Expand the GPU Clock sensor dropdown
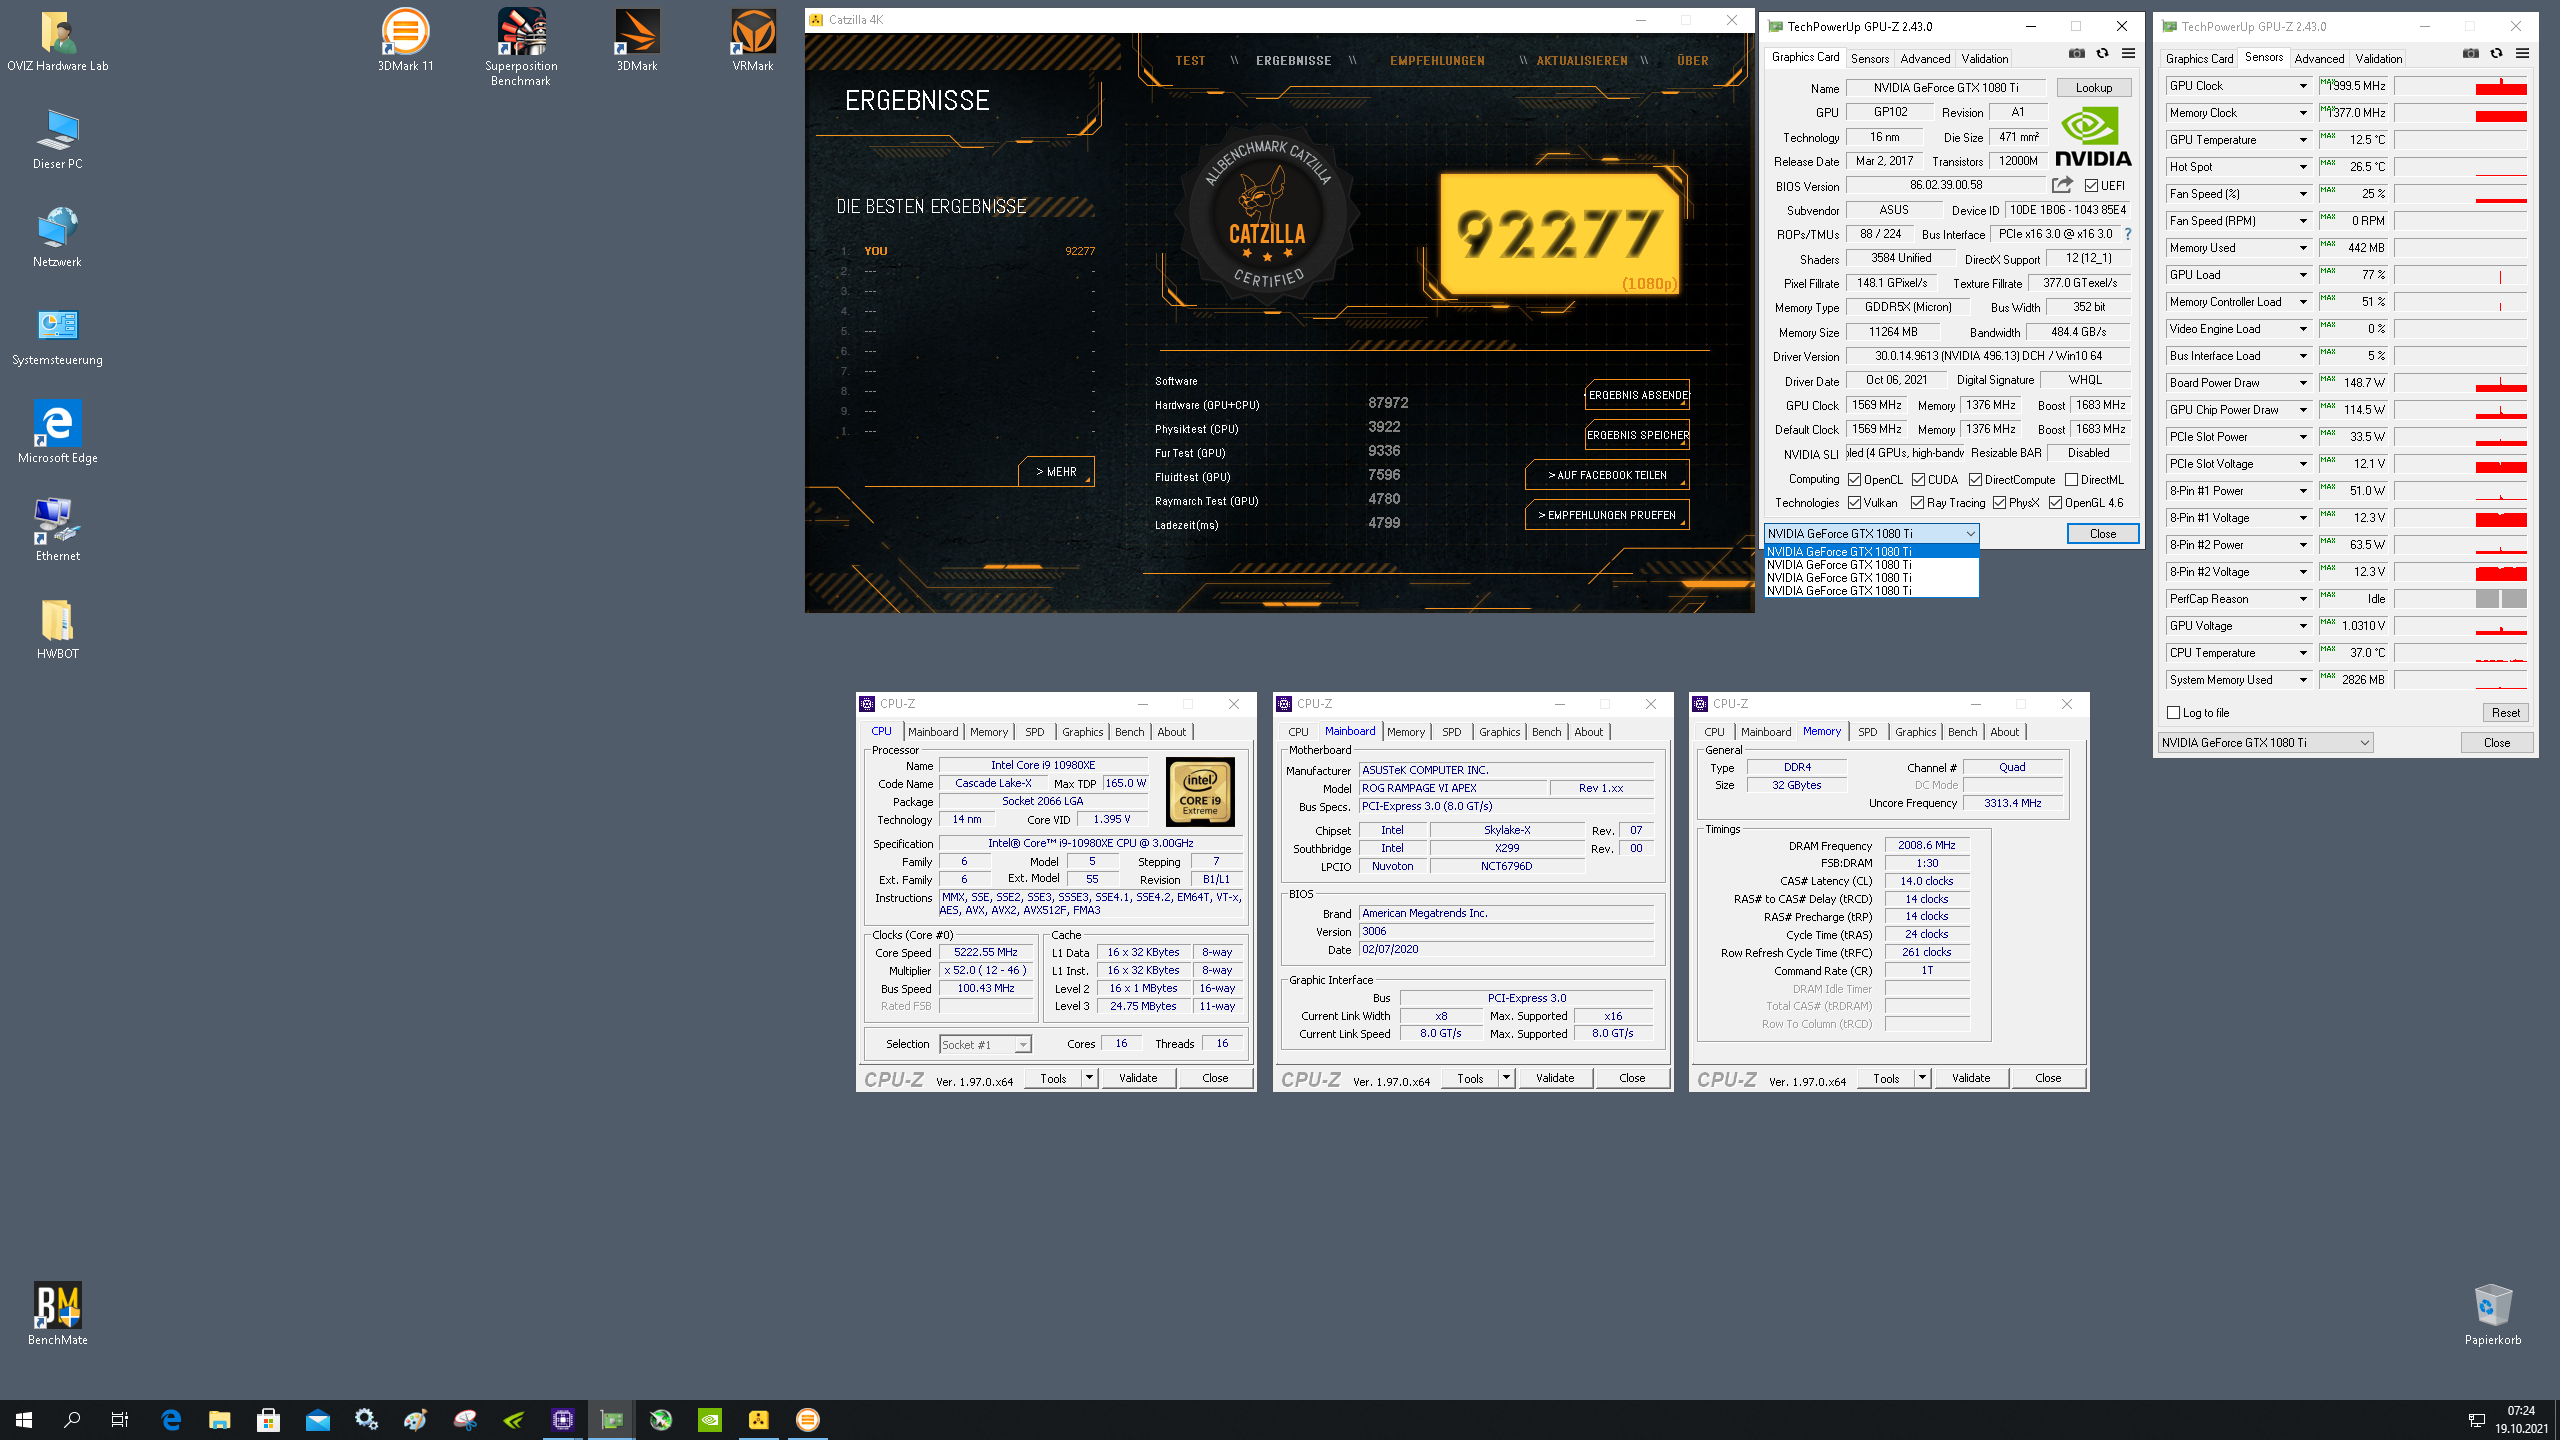The width and height of the screenshot is (2560, 1440). point(2303,86)
